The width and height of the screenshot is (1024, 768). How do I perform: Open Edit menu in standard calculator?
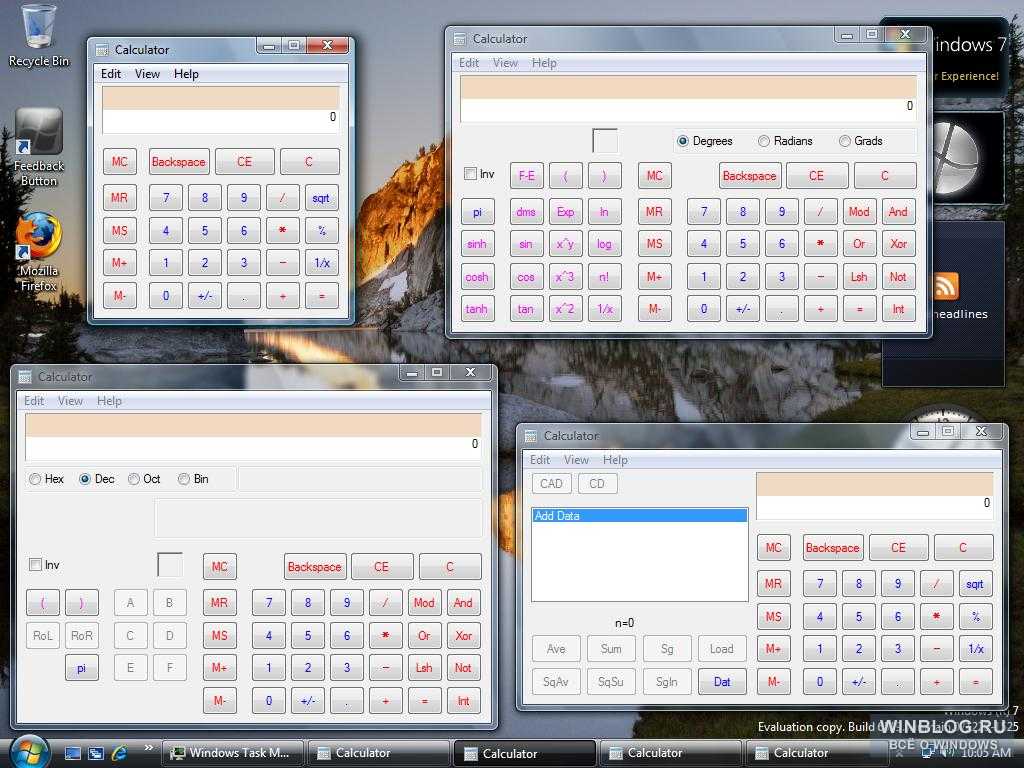tap(110, 74)
